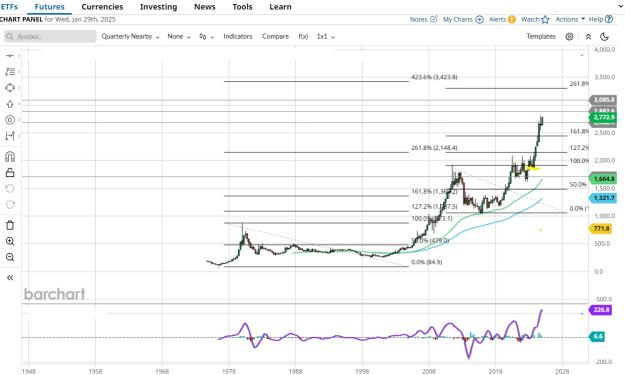Click the Help link

pos(596,19)
